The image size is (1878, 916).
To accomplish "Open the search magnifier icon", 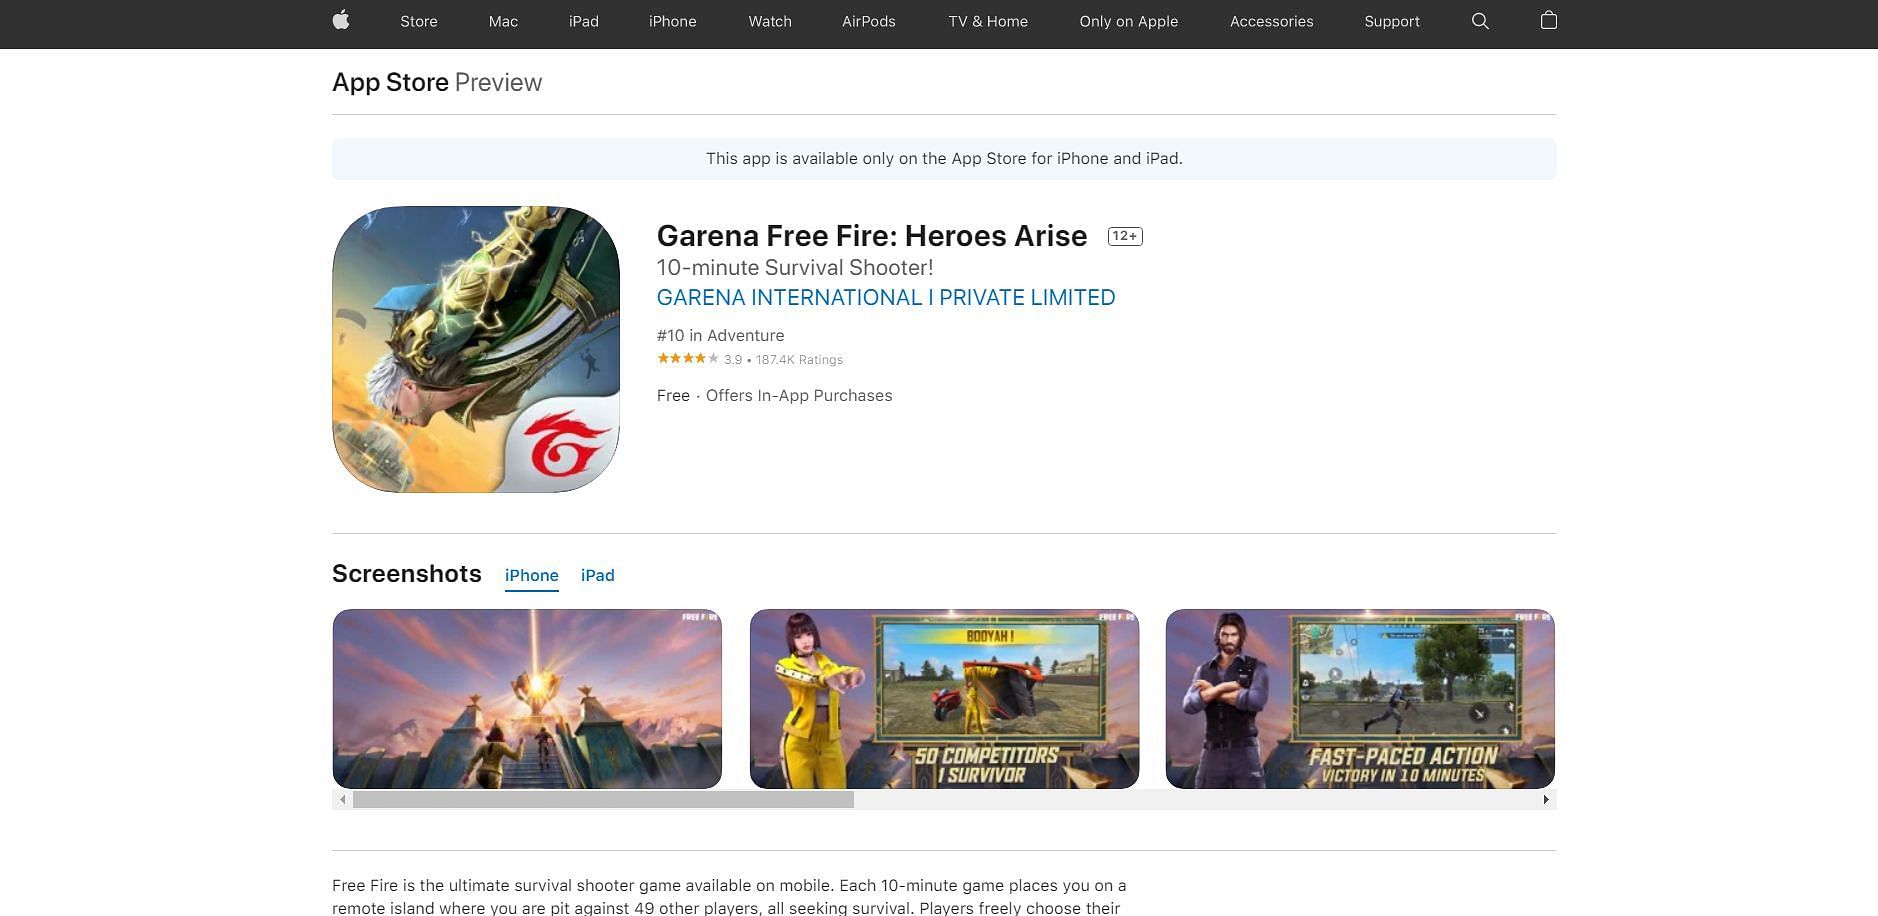I will [1480, 21].
